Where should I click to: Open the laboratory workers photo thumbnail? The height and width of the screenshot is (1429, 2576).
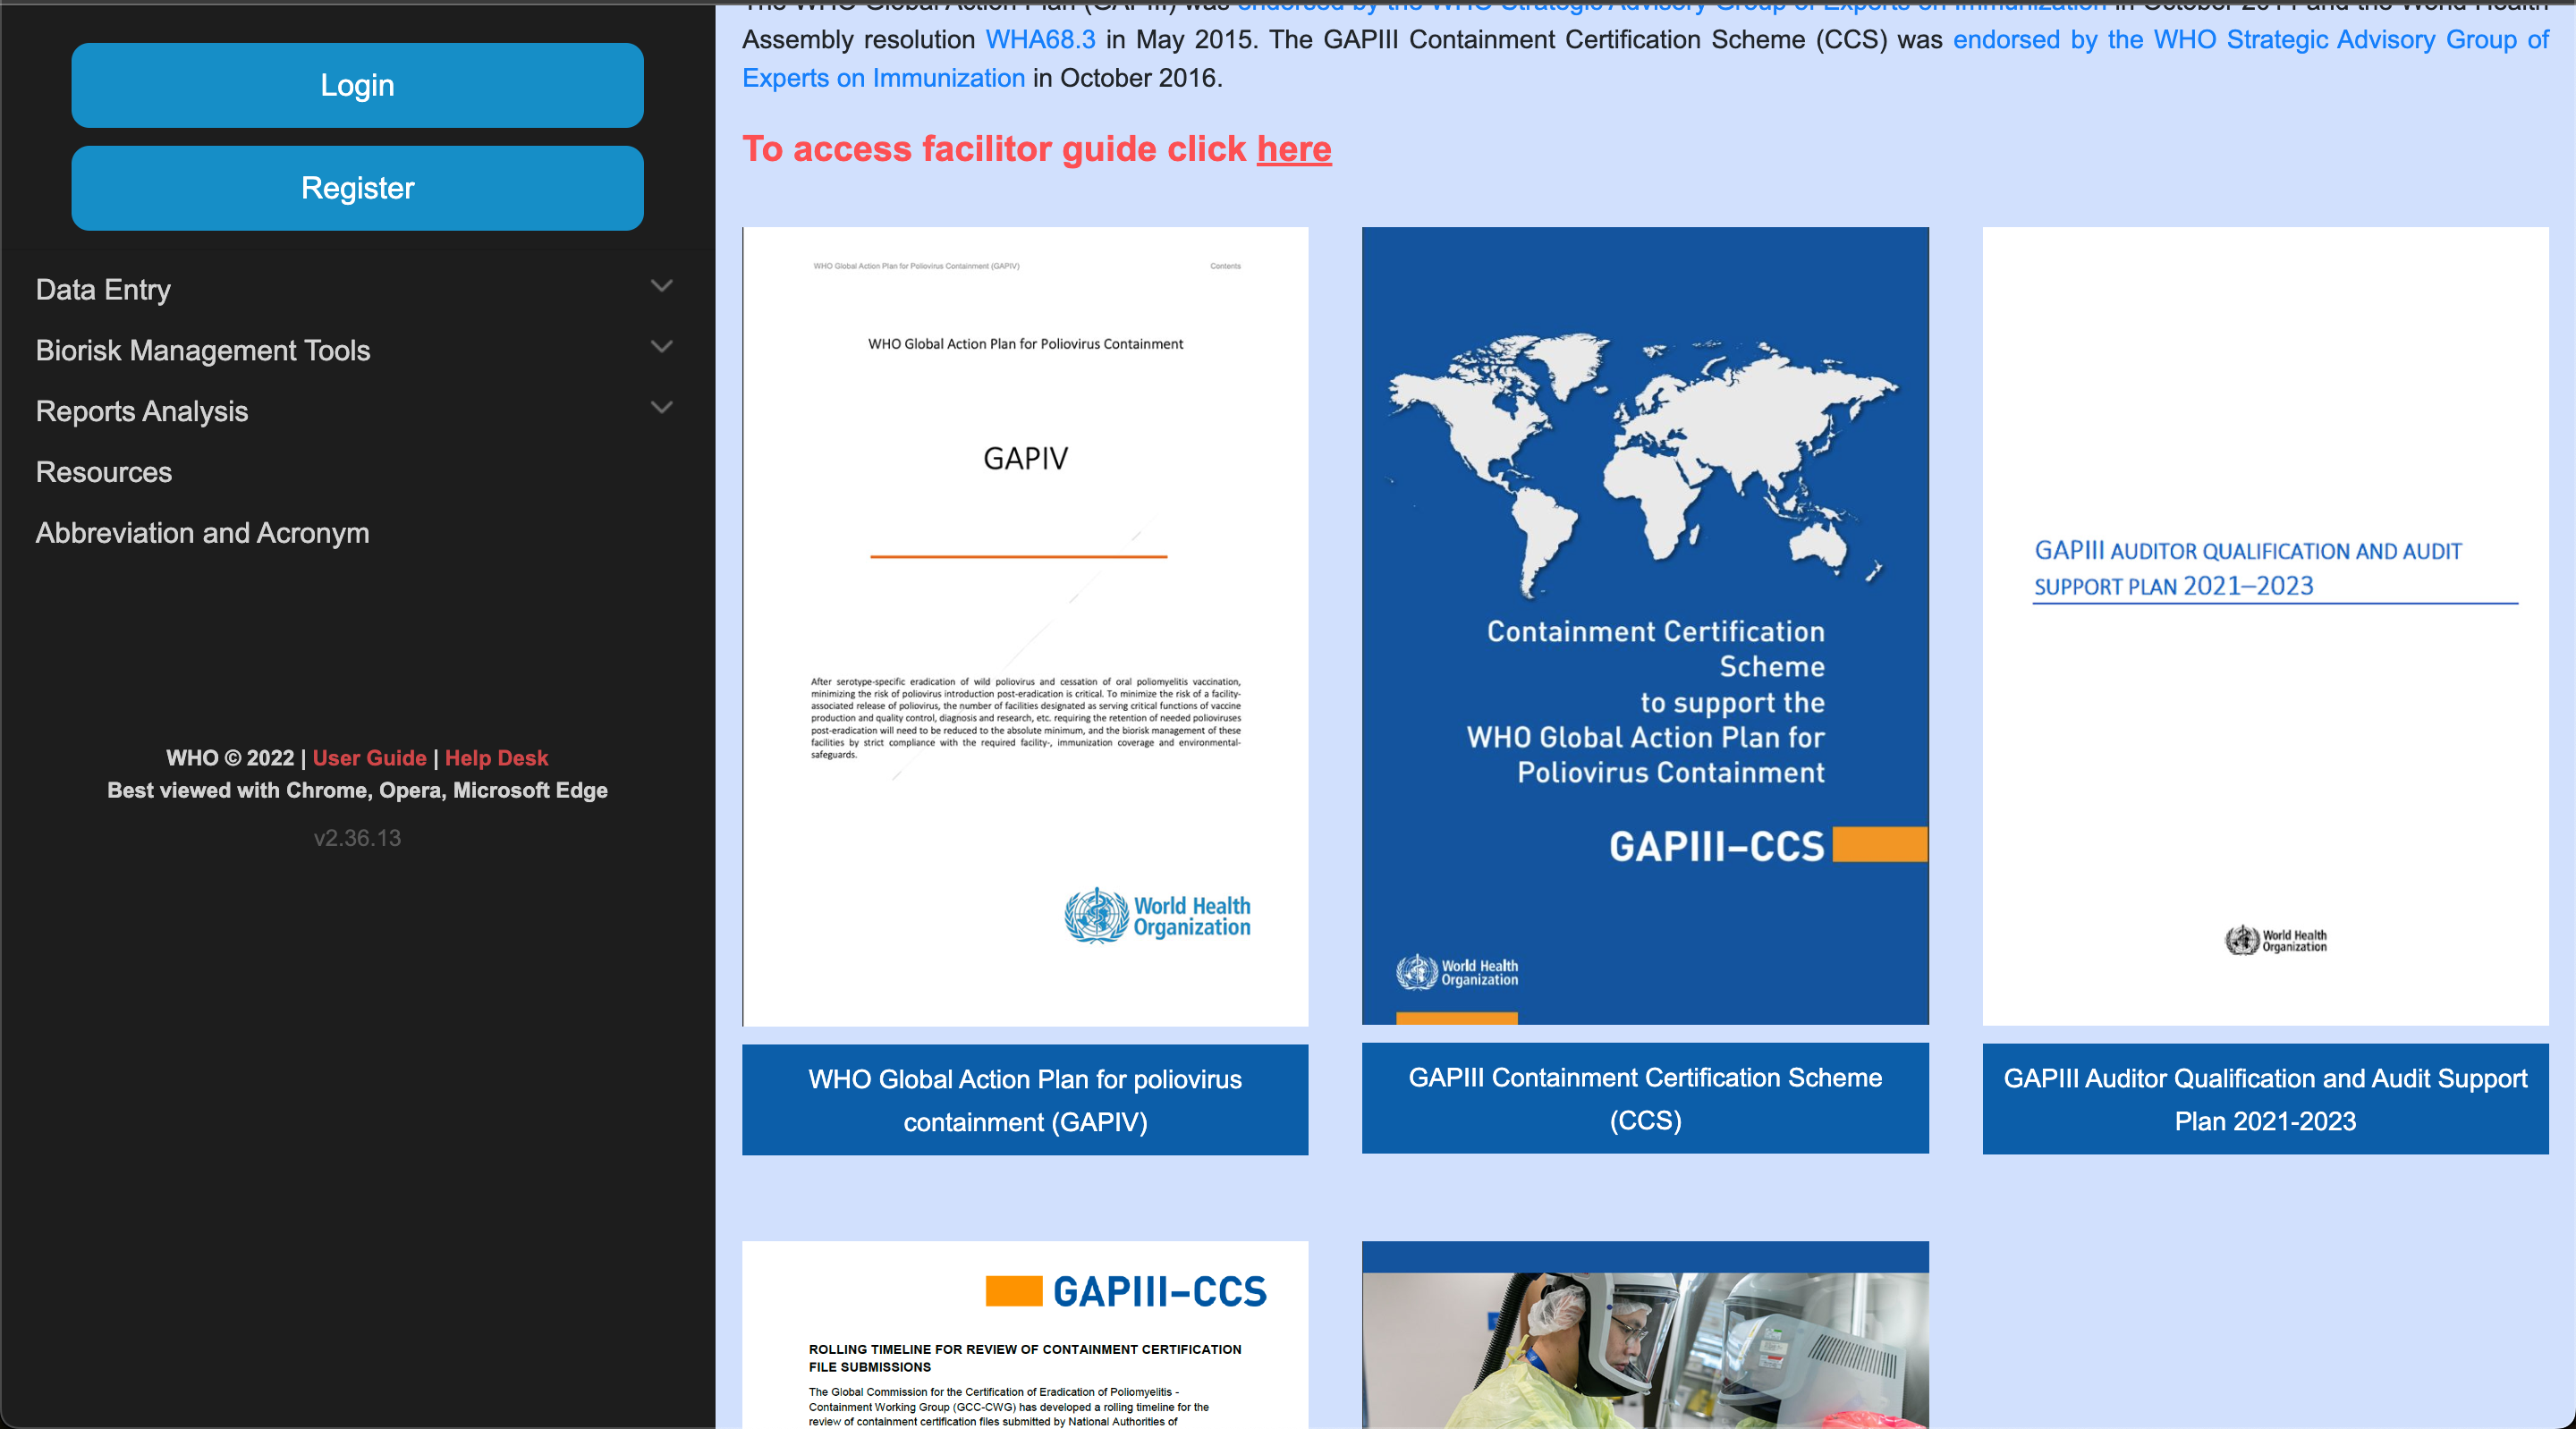(1644, 1340)
